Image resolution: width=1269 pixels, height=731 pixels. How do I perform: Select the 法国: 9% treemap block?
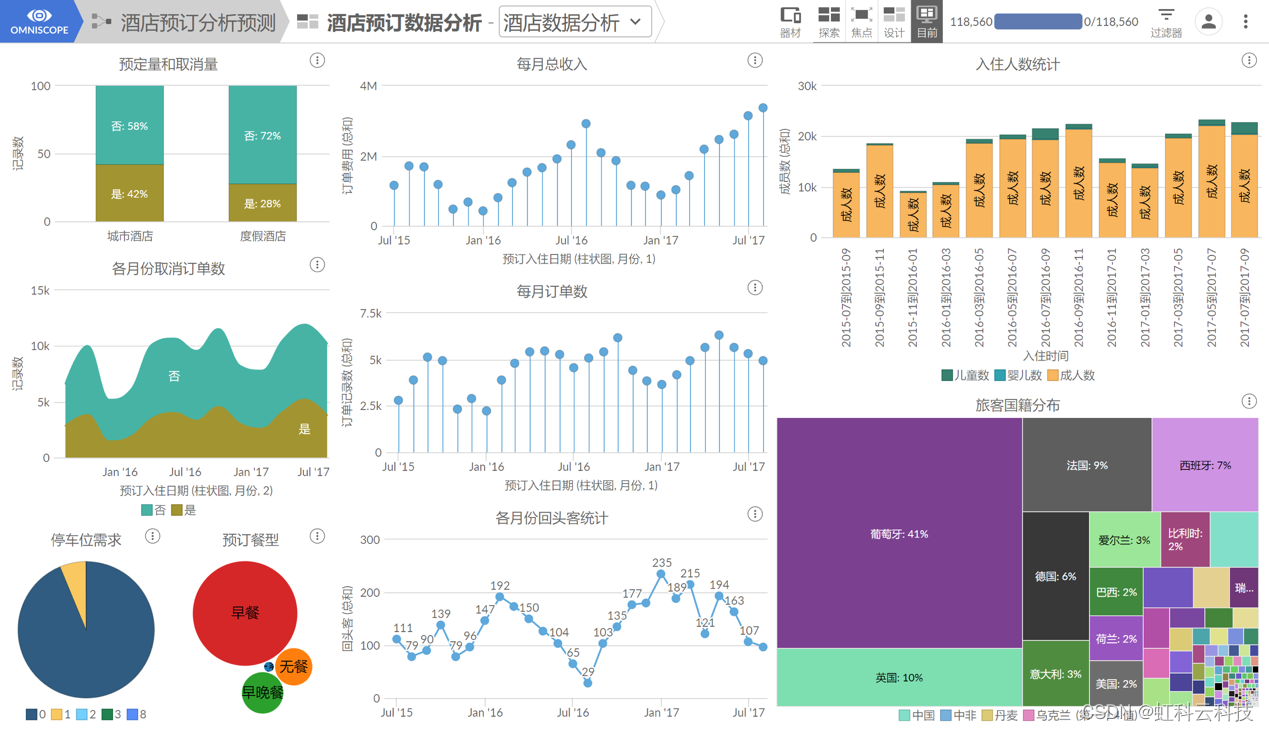pyautogui.click(x=1087, y=465)
